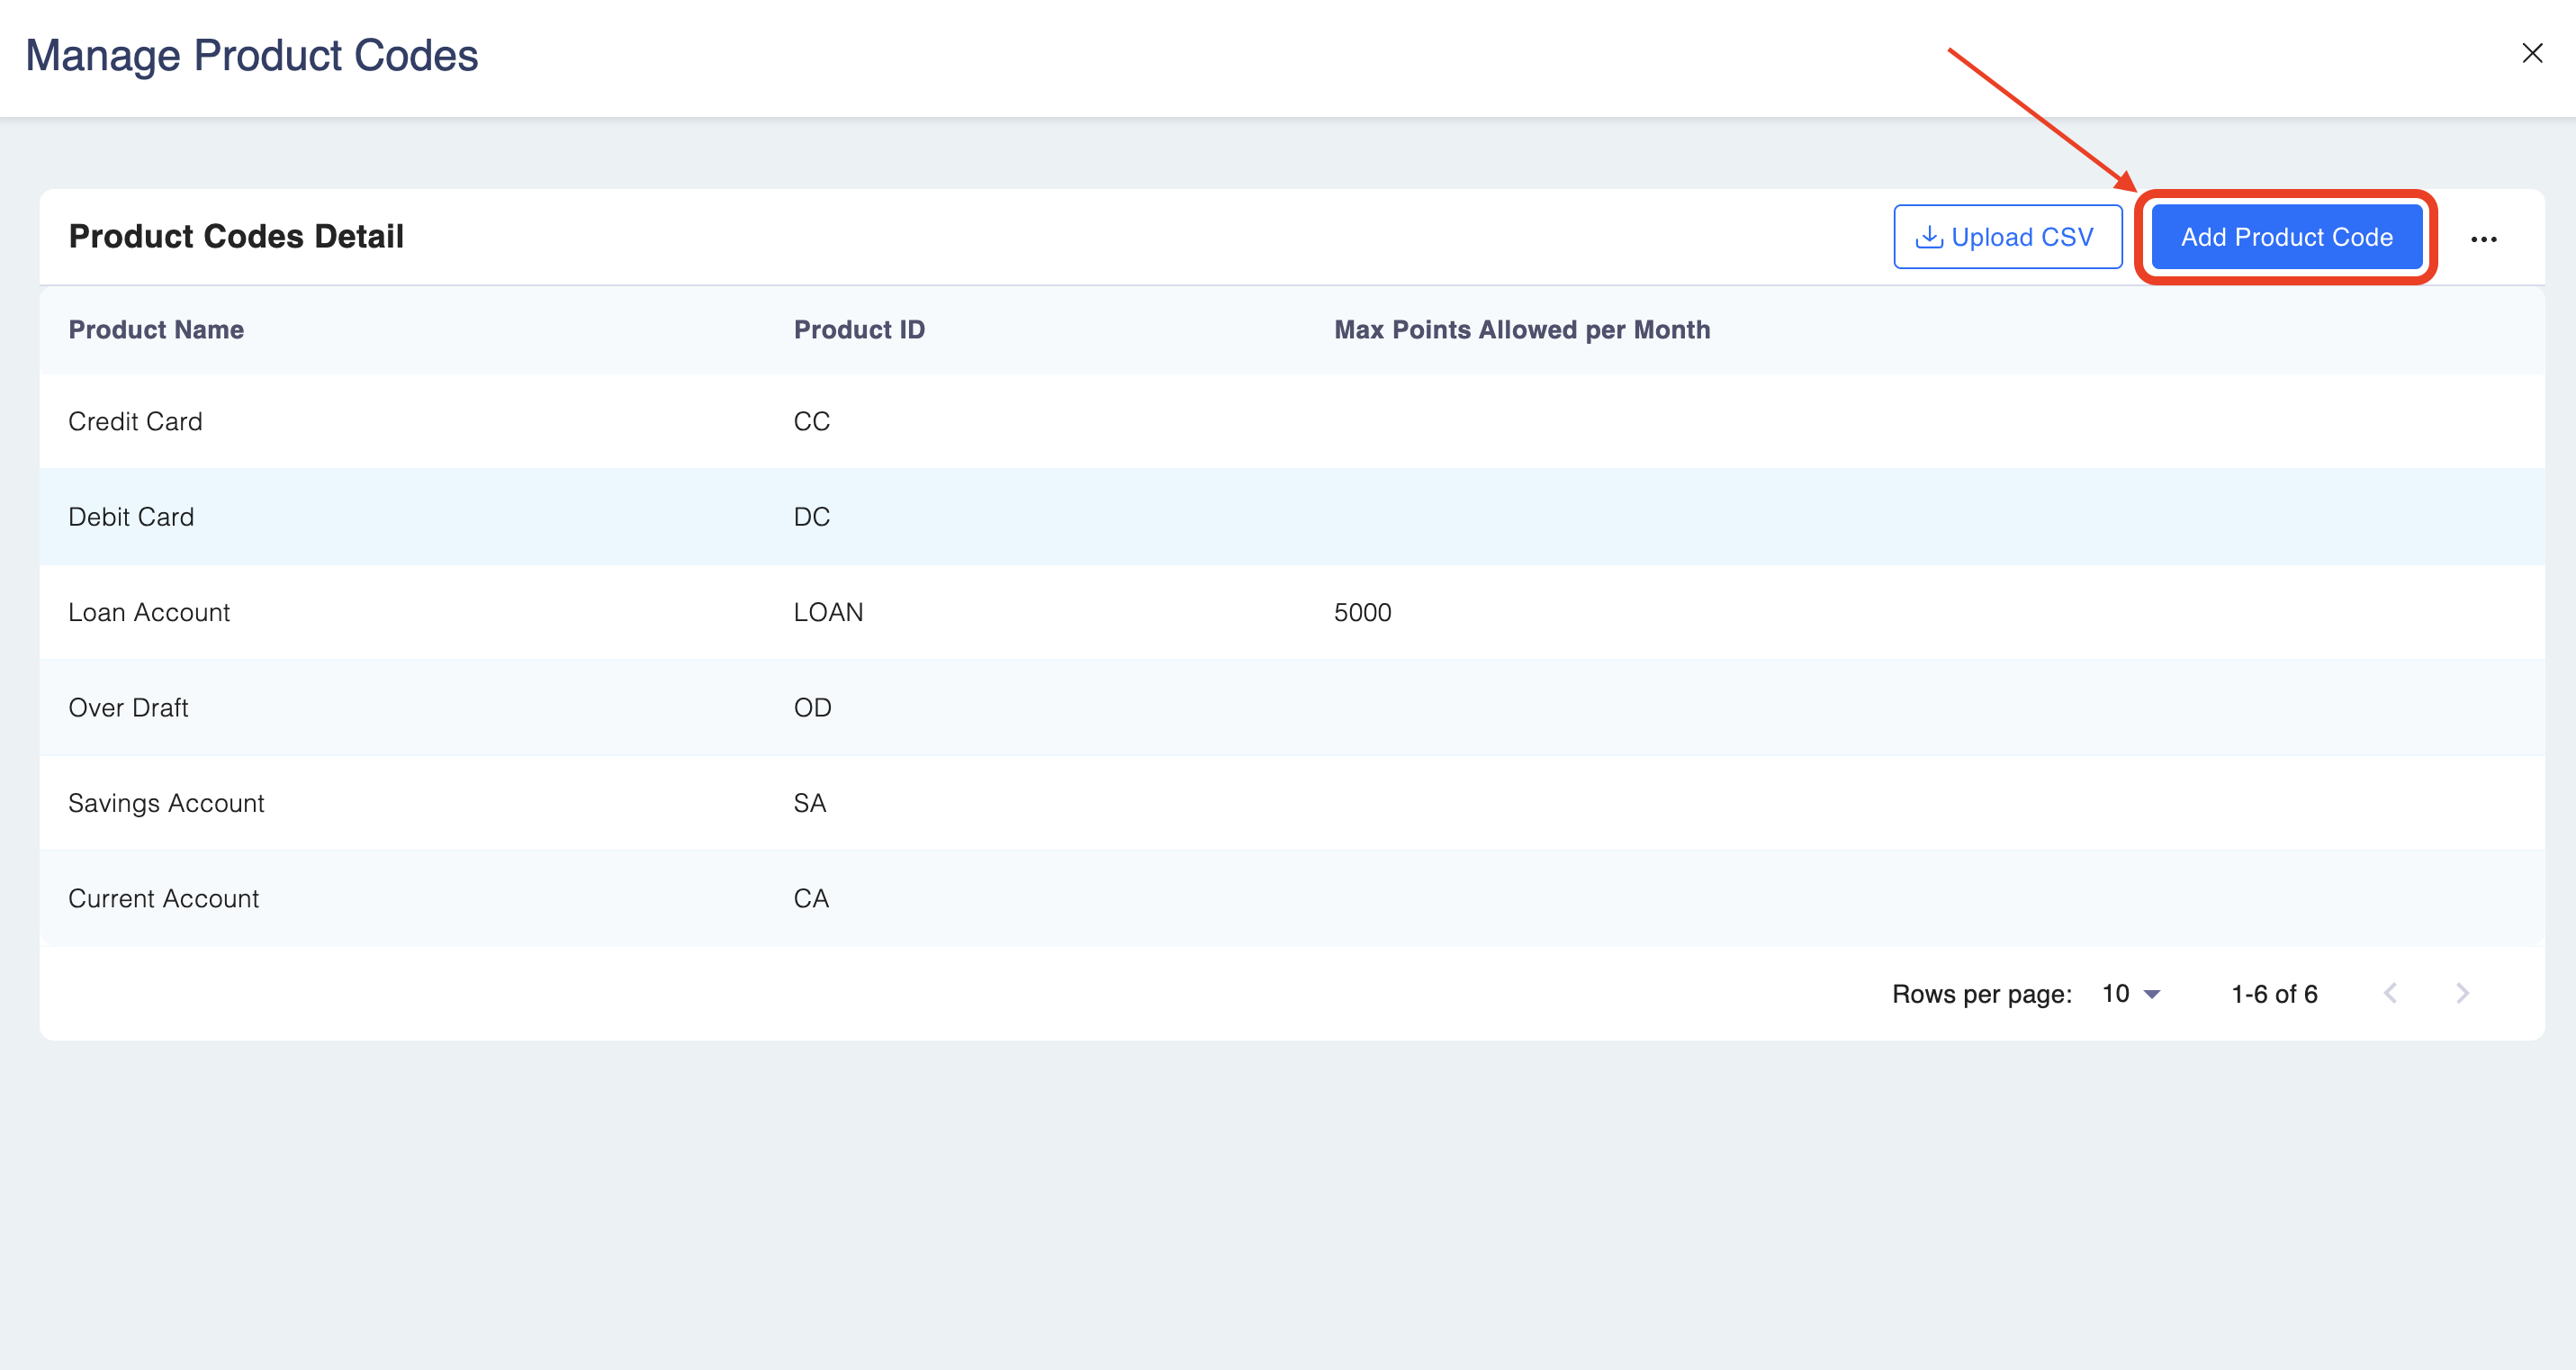Click the LOAN product ID cell

point(828,612)
